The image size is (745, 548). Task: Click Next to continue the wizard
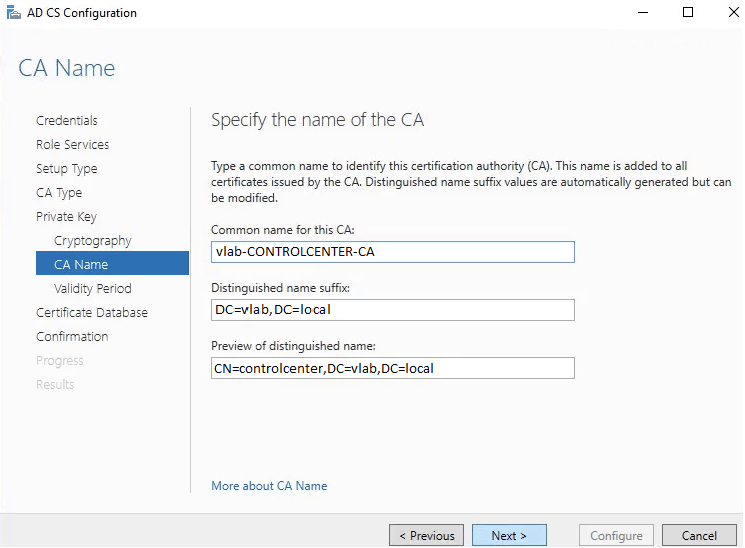[509, 536]
